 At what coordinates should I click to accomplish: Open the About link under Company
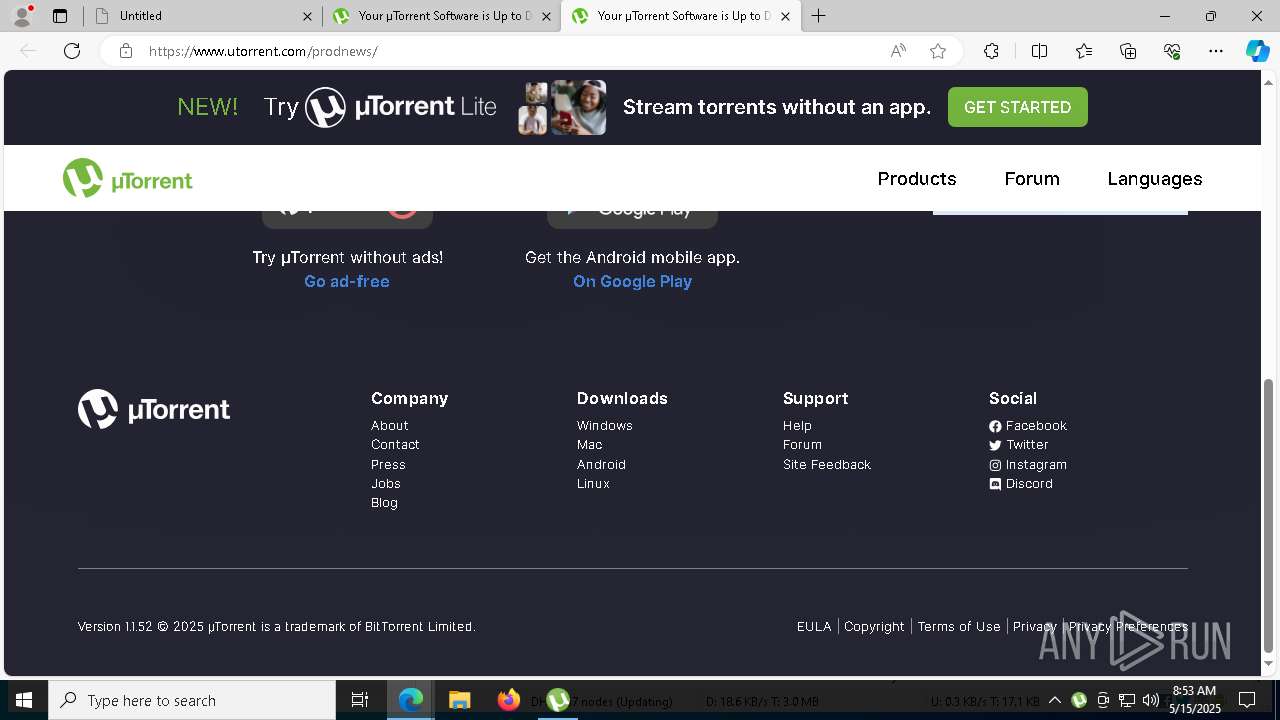coord(390,426)
